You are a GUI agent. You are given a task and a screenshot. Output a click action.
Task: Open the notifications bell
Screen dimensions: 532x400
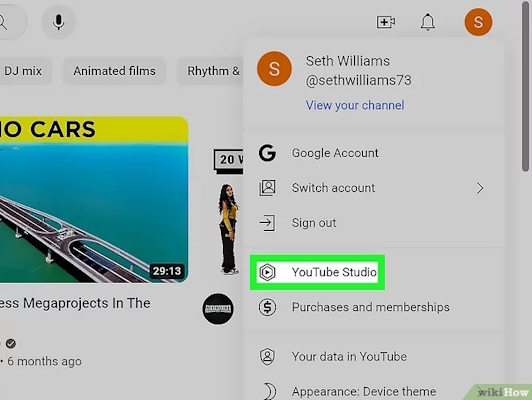point(428,22)
